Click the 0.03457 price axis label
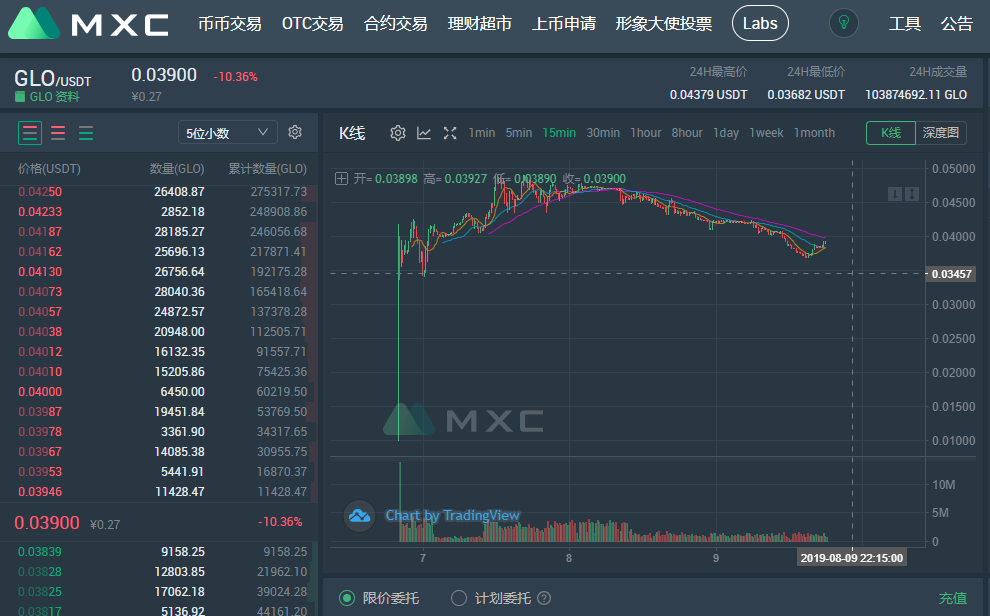 (x=951, y=274)
